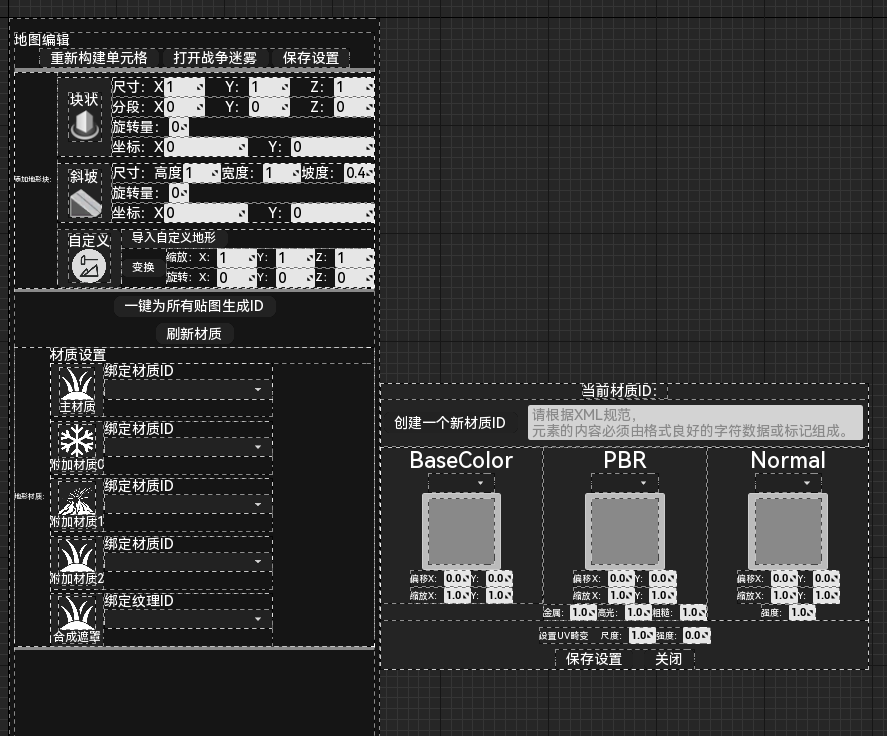Select the 主材质 grass icon
Image resolution: width=887 pixels, height=736 pixels.
coord(76,384)
